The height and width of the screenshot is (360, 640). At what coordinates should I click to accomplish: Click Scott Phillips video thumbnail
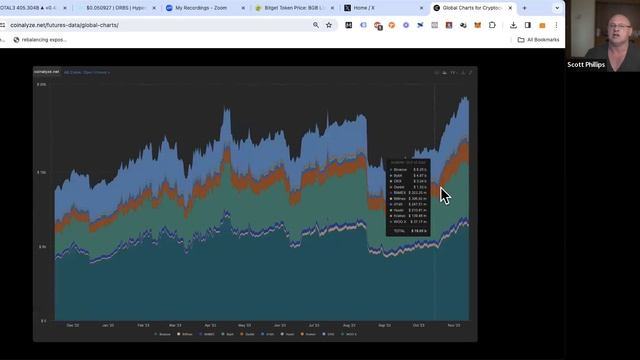click(x=604, y=36)
